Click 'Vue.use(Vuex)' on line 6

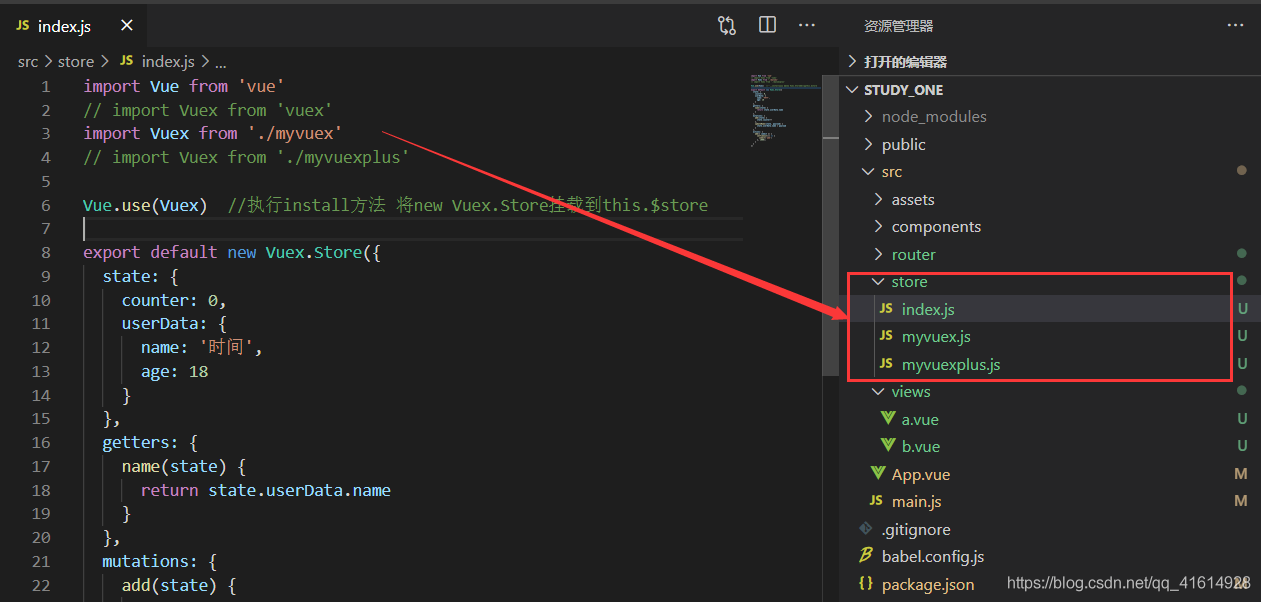coord(146,205)
